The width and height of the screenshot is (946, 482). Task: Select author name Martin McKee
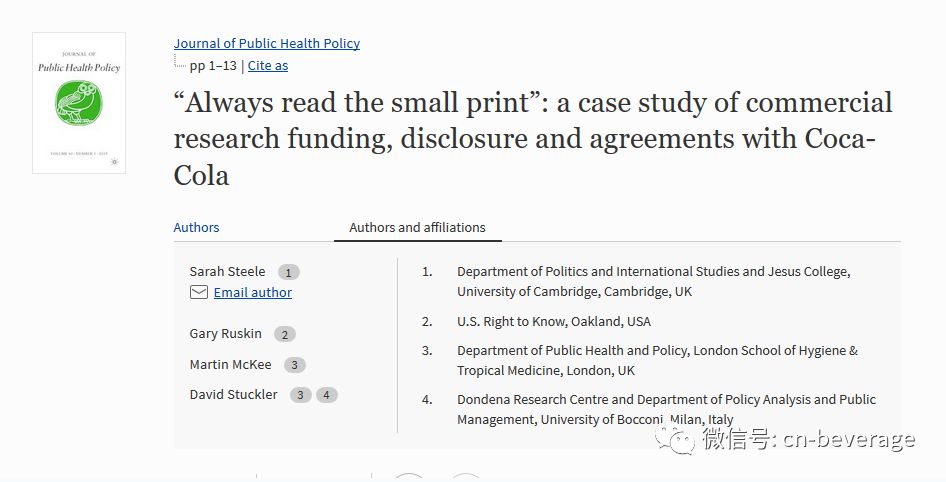[230, 364]
